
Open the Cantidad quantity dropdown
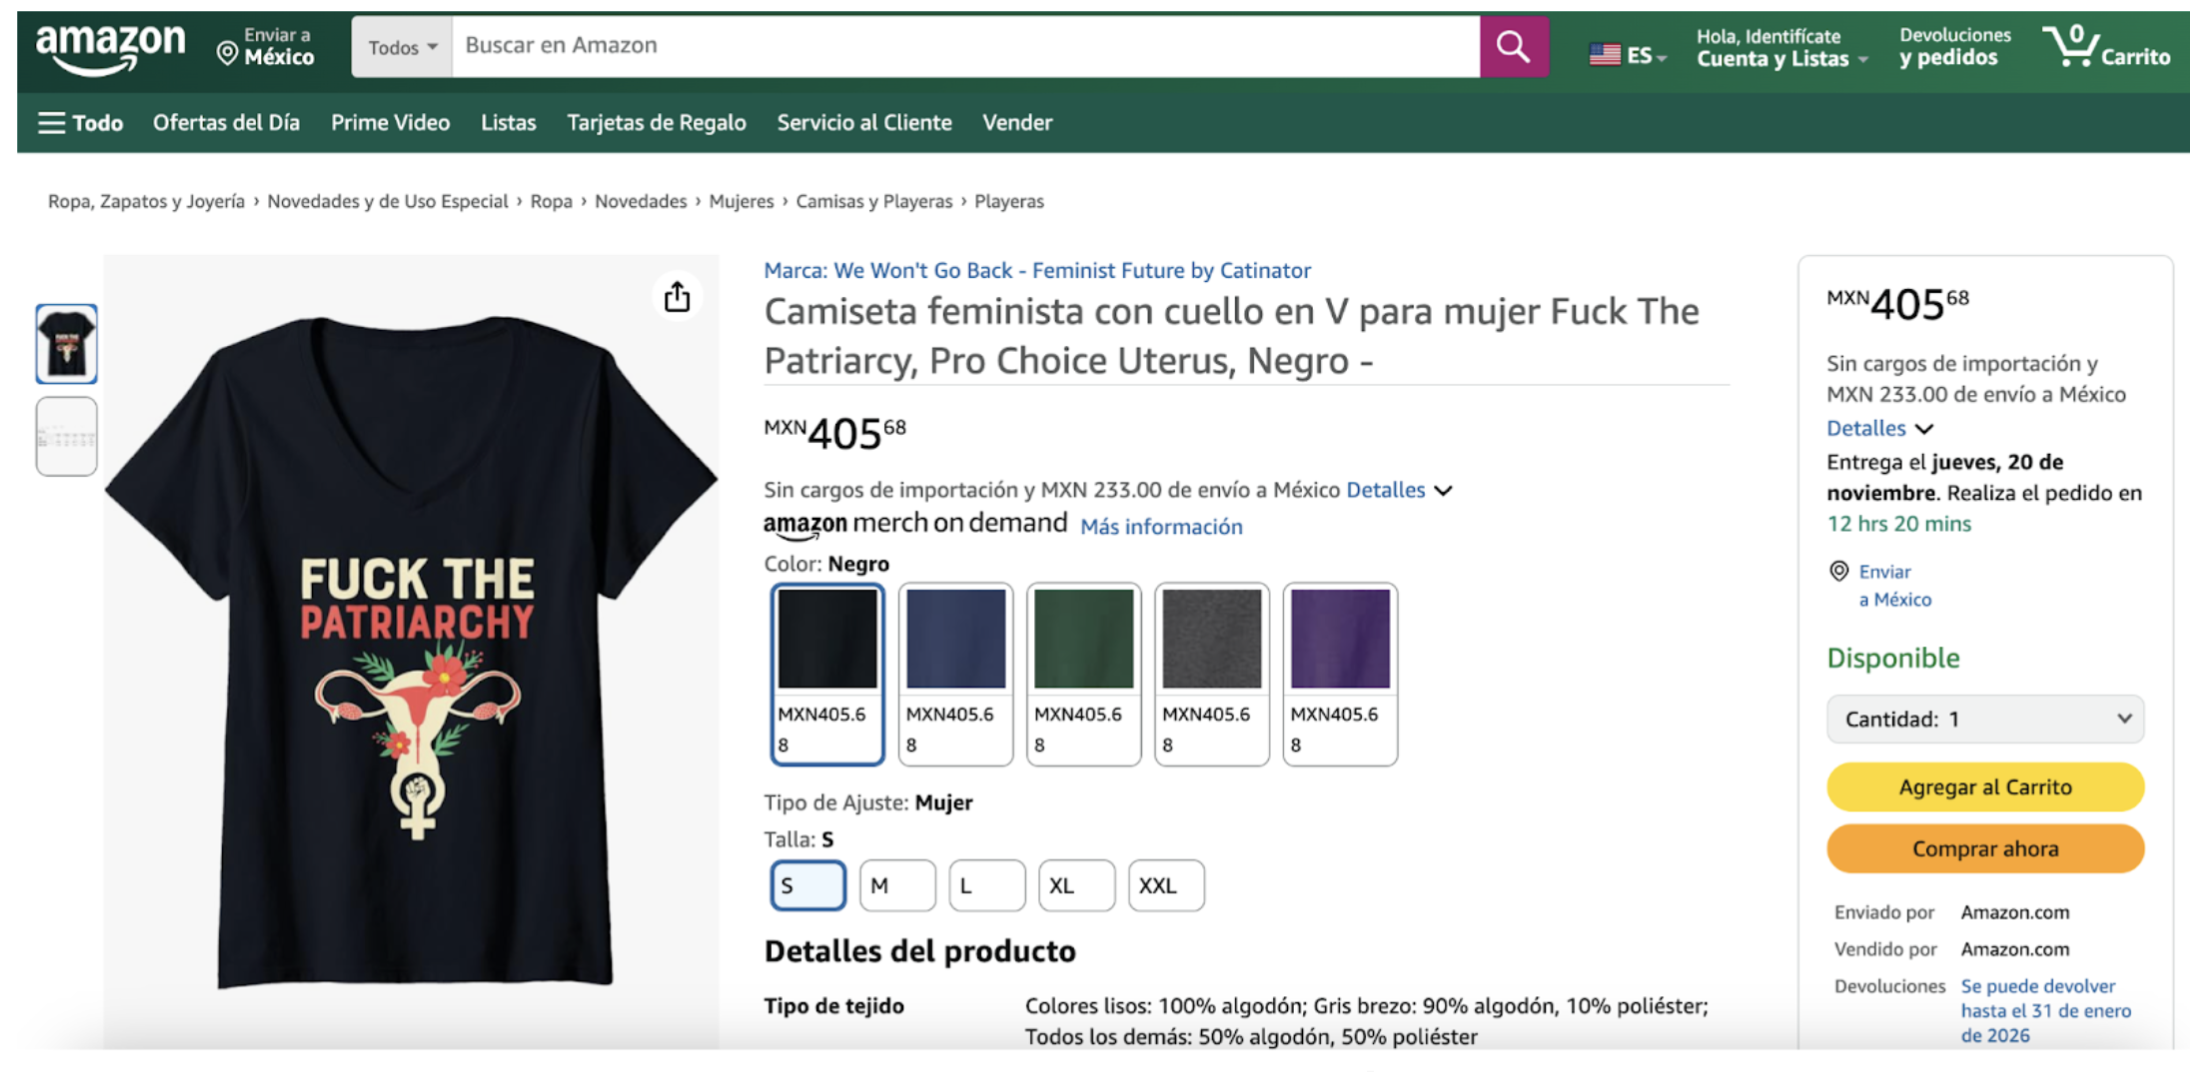1984,719
